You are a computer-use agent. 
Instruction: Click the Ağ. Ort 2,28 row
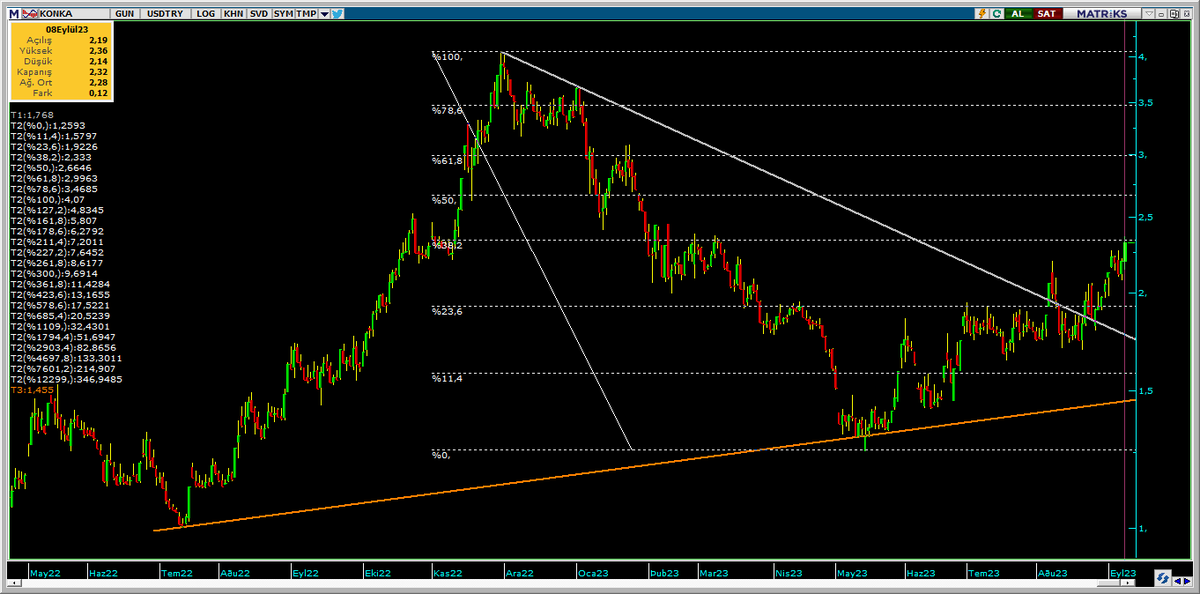pos(62,83)
